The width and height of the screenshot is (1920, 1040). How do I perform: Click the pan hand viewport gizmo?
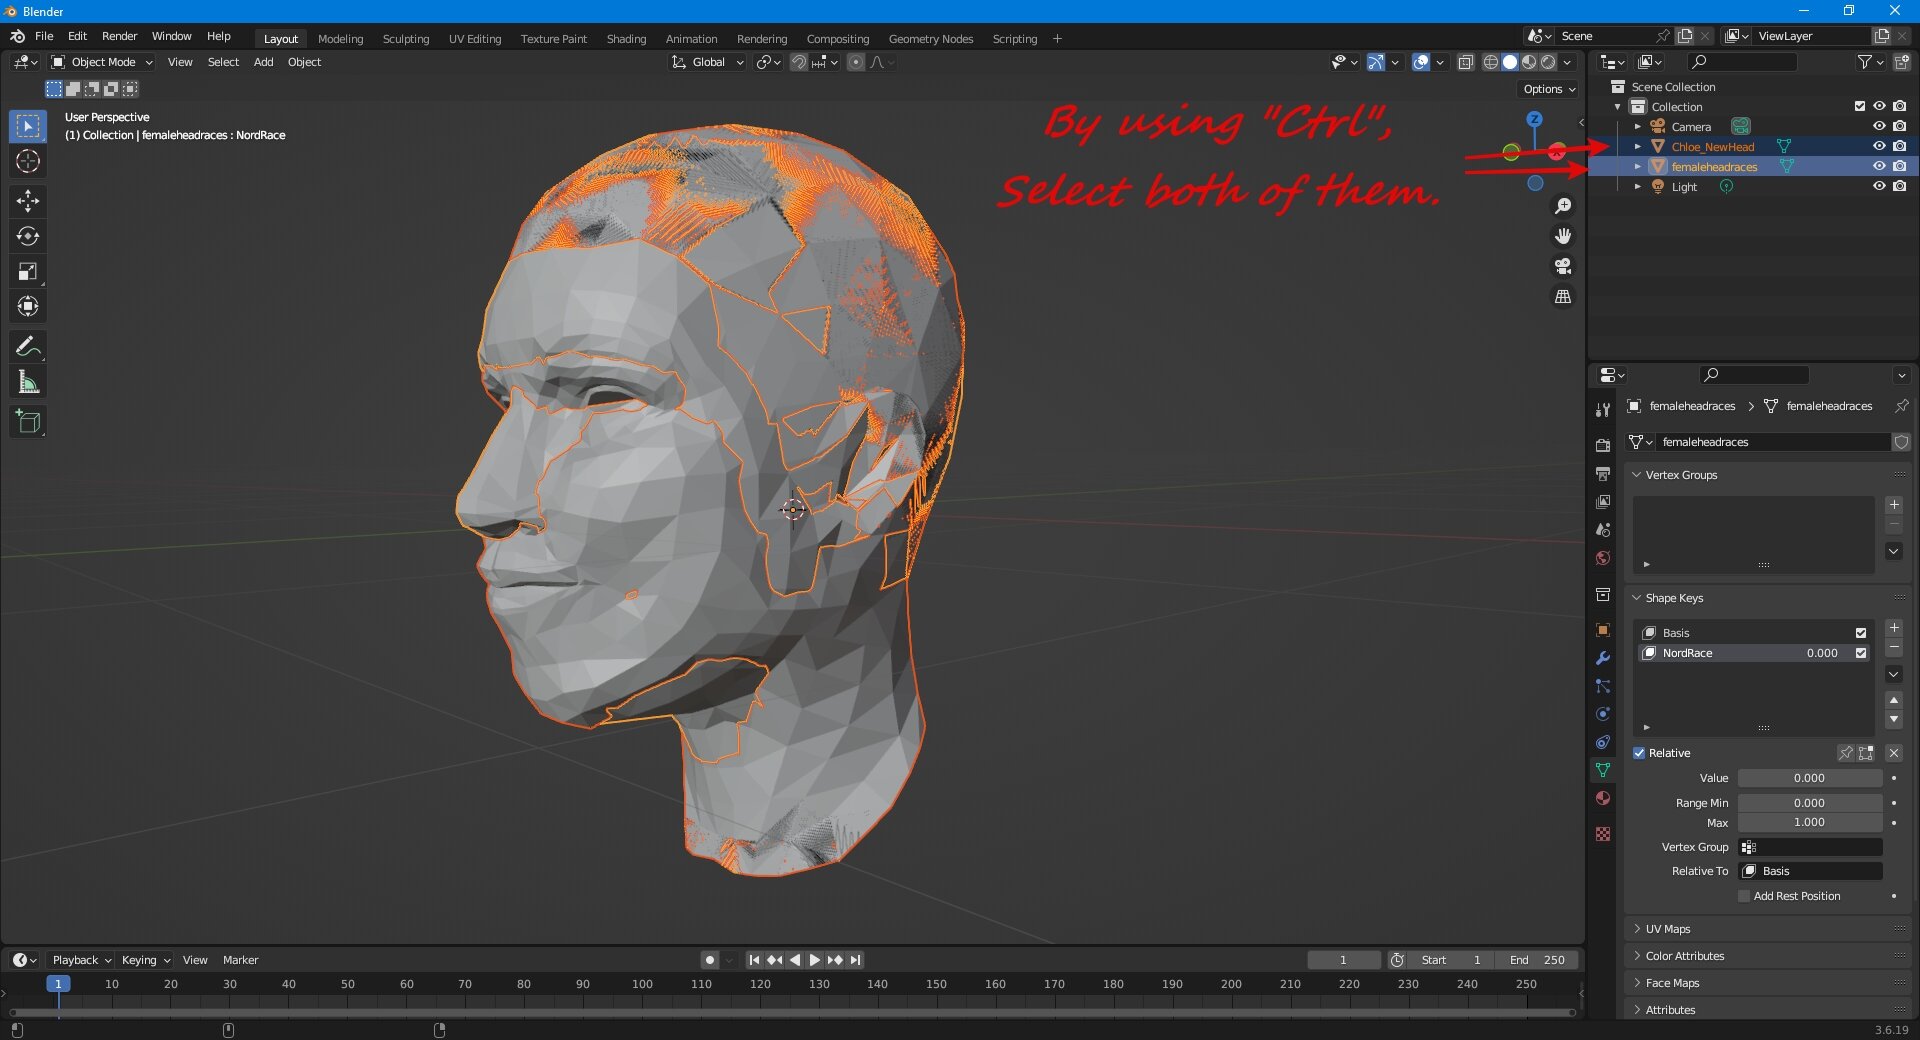pos(1563,236)
